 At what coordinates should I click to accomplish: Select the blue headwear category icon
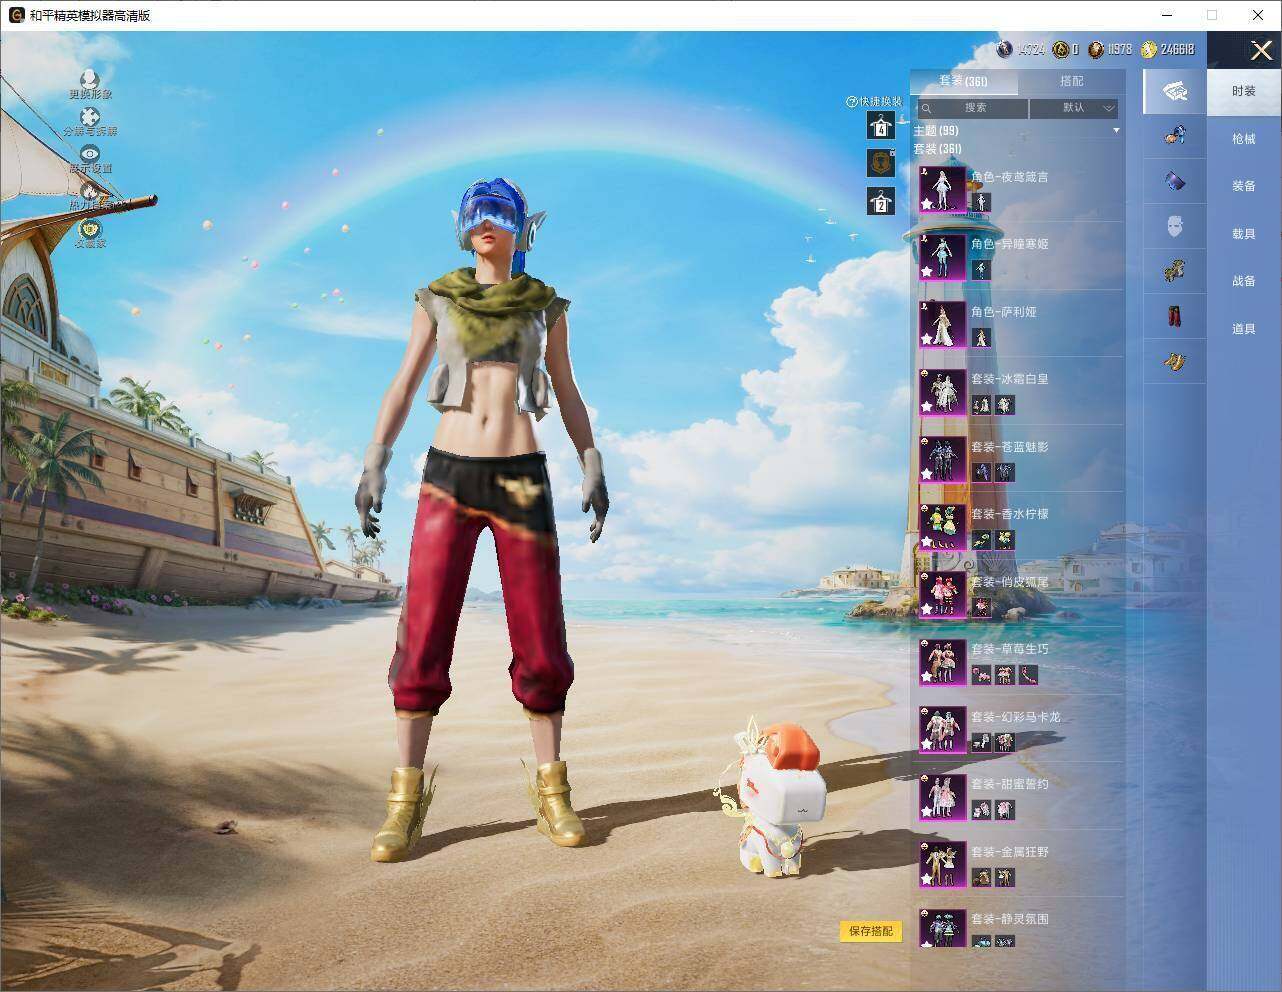pyautogui.click(x=1175, y=135)
